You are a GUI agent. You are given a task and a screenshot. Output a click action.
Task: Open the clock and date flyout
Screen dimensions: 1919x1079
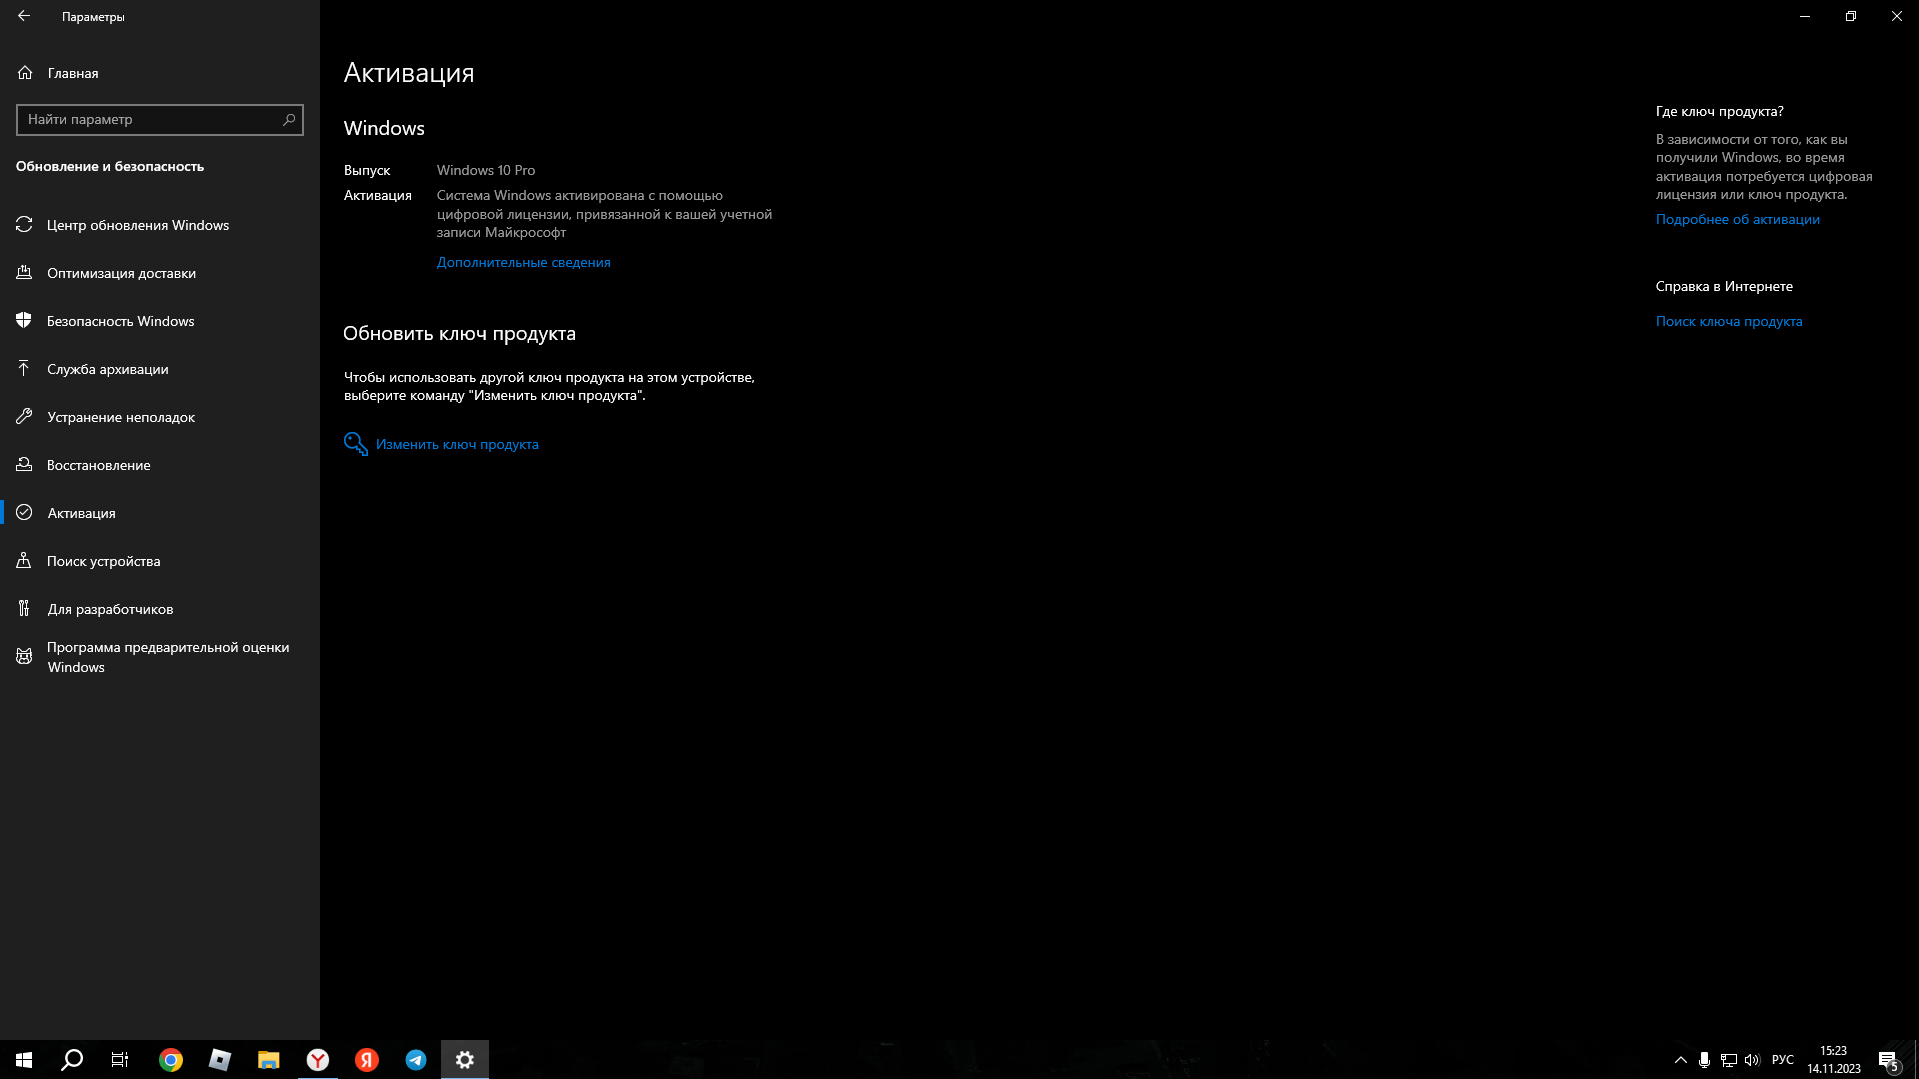(x=1833, y=1060)
